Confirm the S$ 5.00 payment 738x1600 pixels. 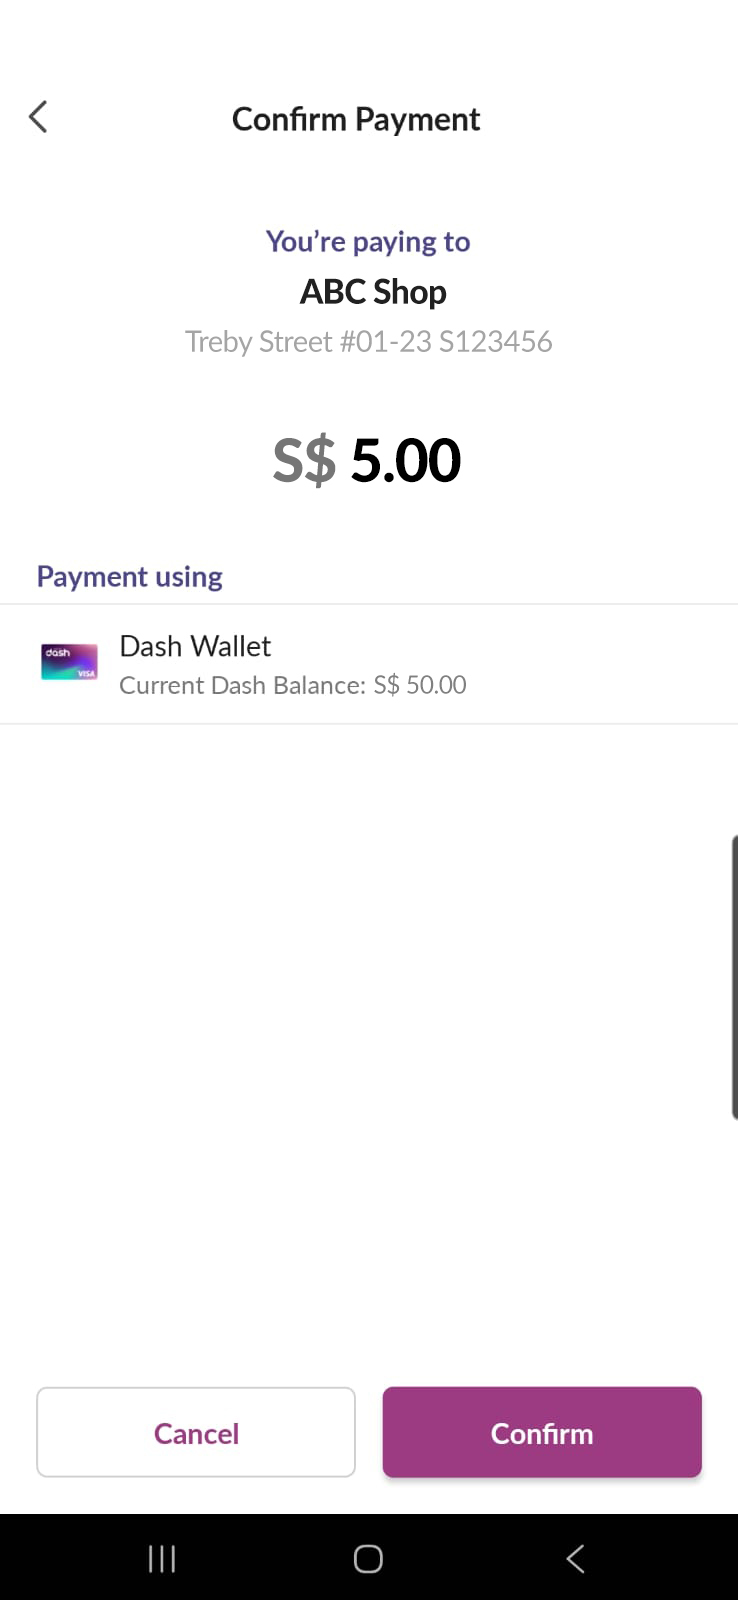tap(542, 1432)
